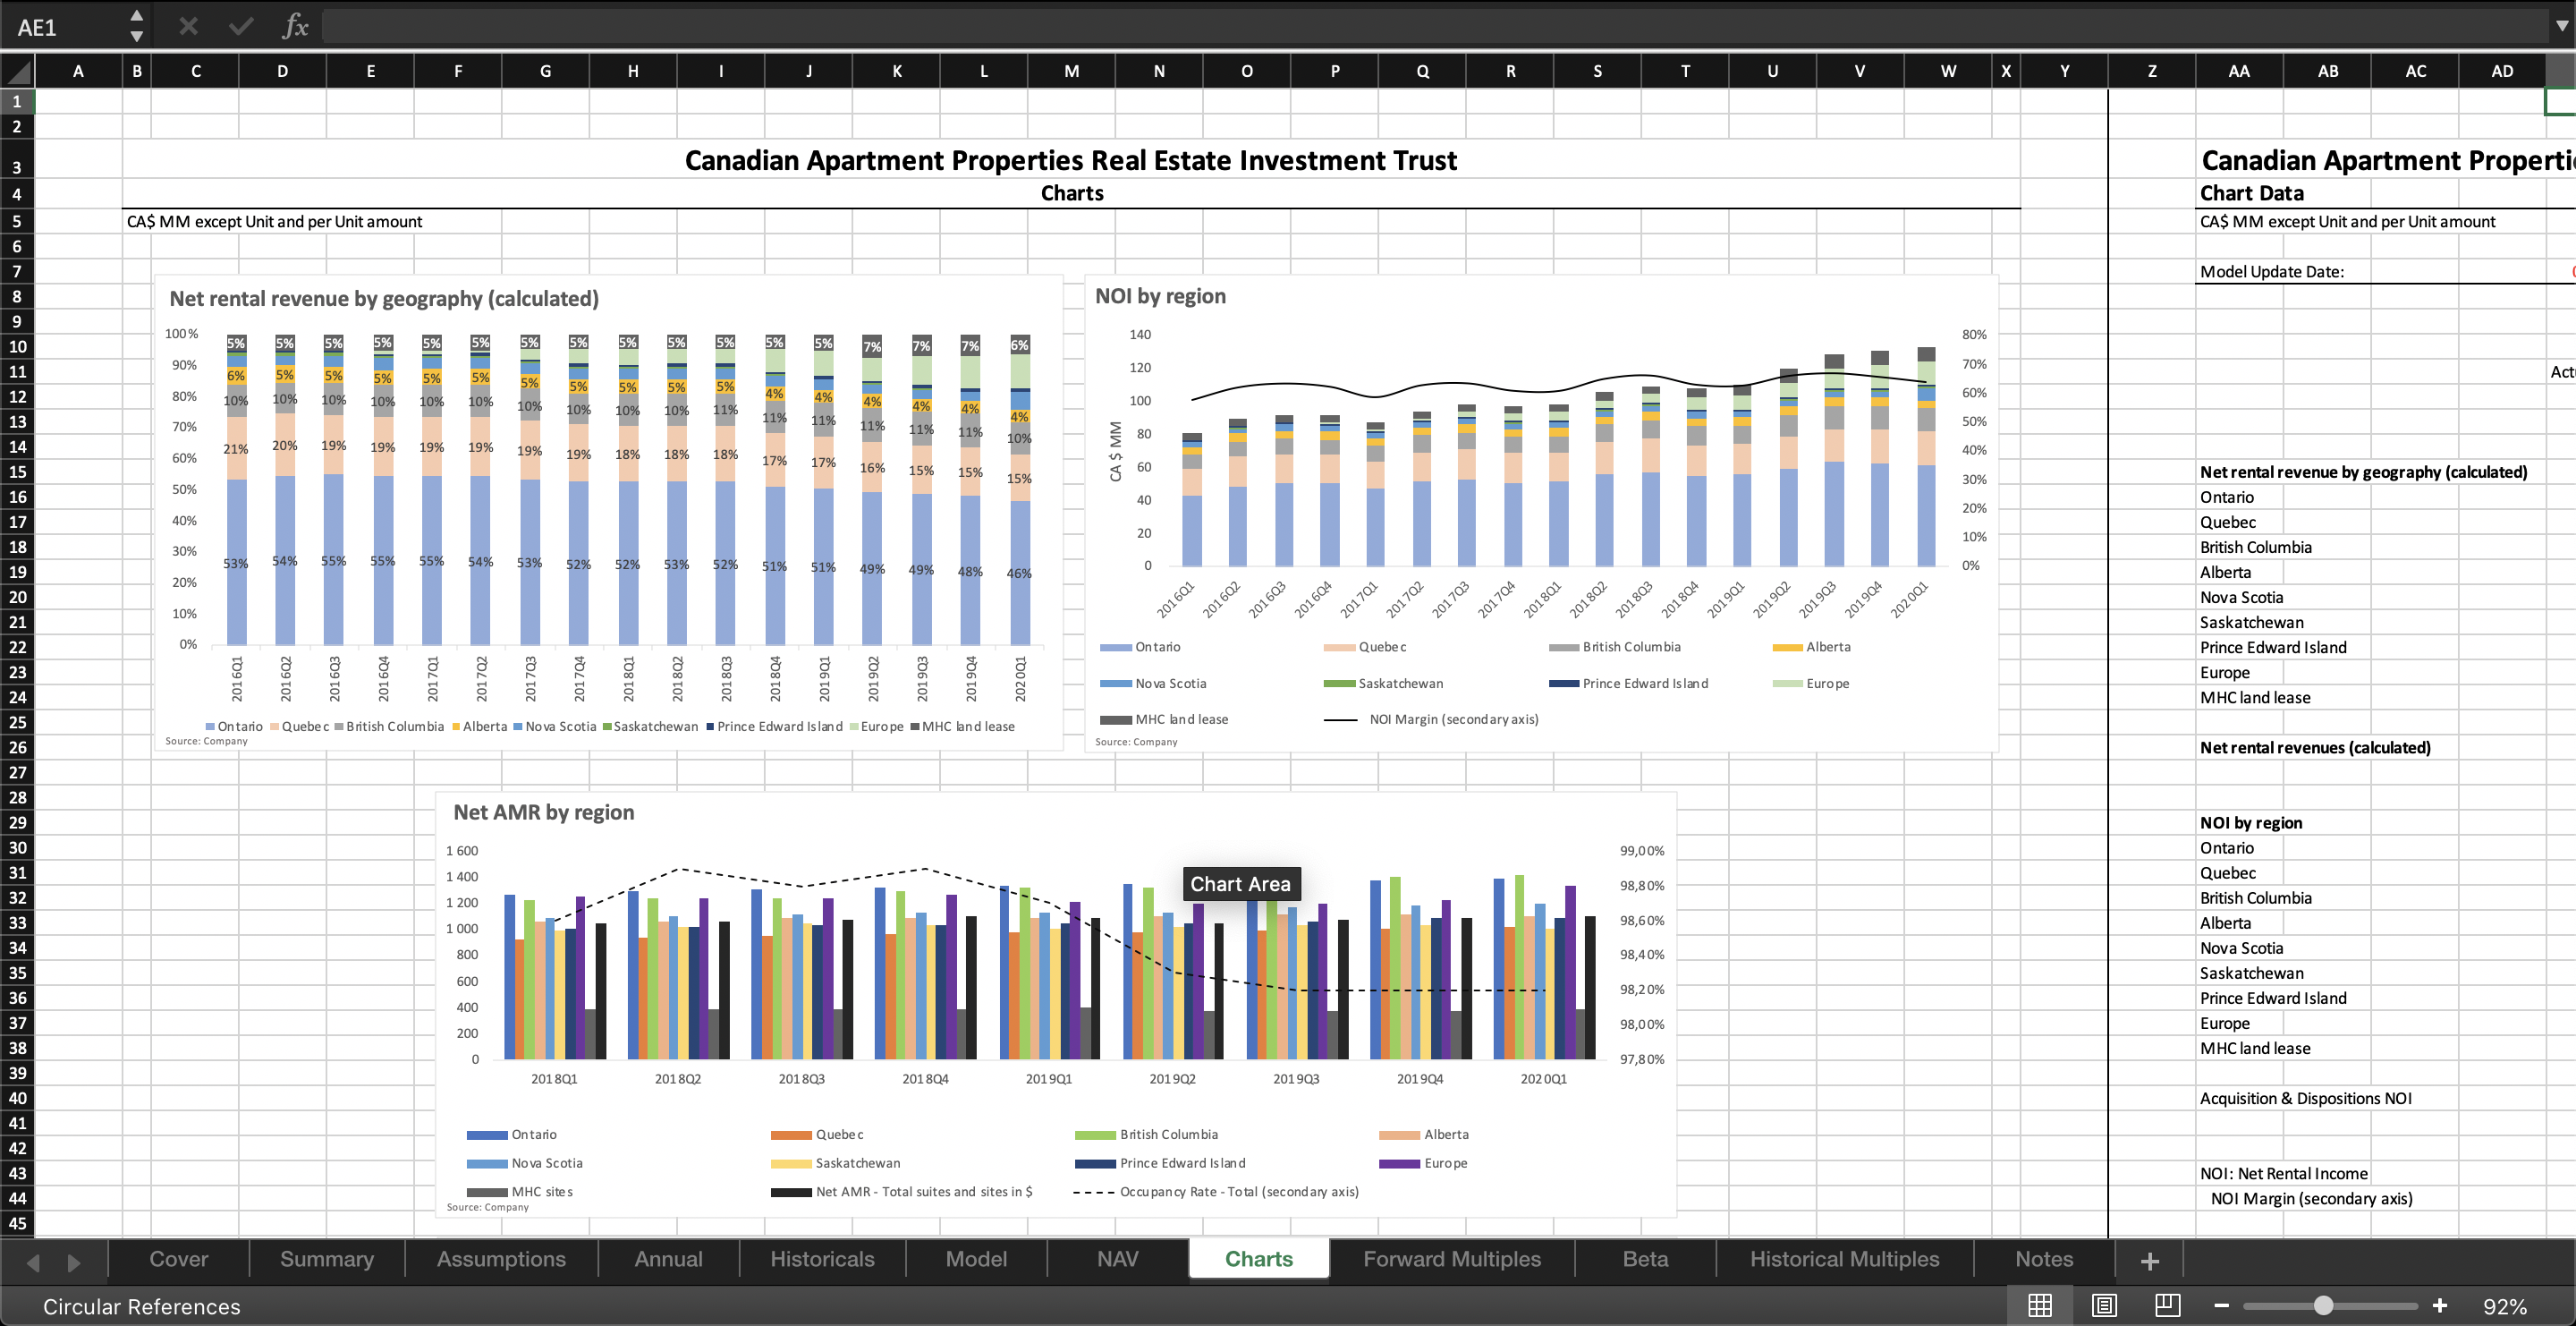This screenshot has width=2576, height=1326.
Task: Click Occupancy Rate - Total legend entry
Action: click(x=1216, y=1191)
